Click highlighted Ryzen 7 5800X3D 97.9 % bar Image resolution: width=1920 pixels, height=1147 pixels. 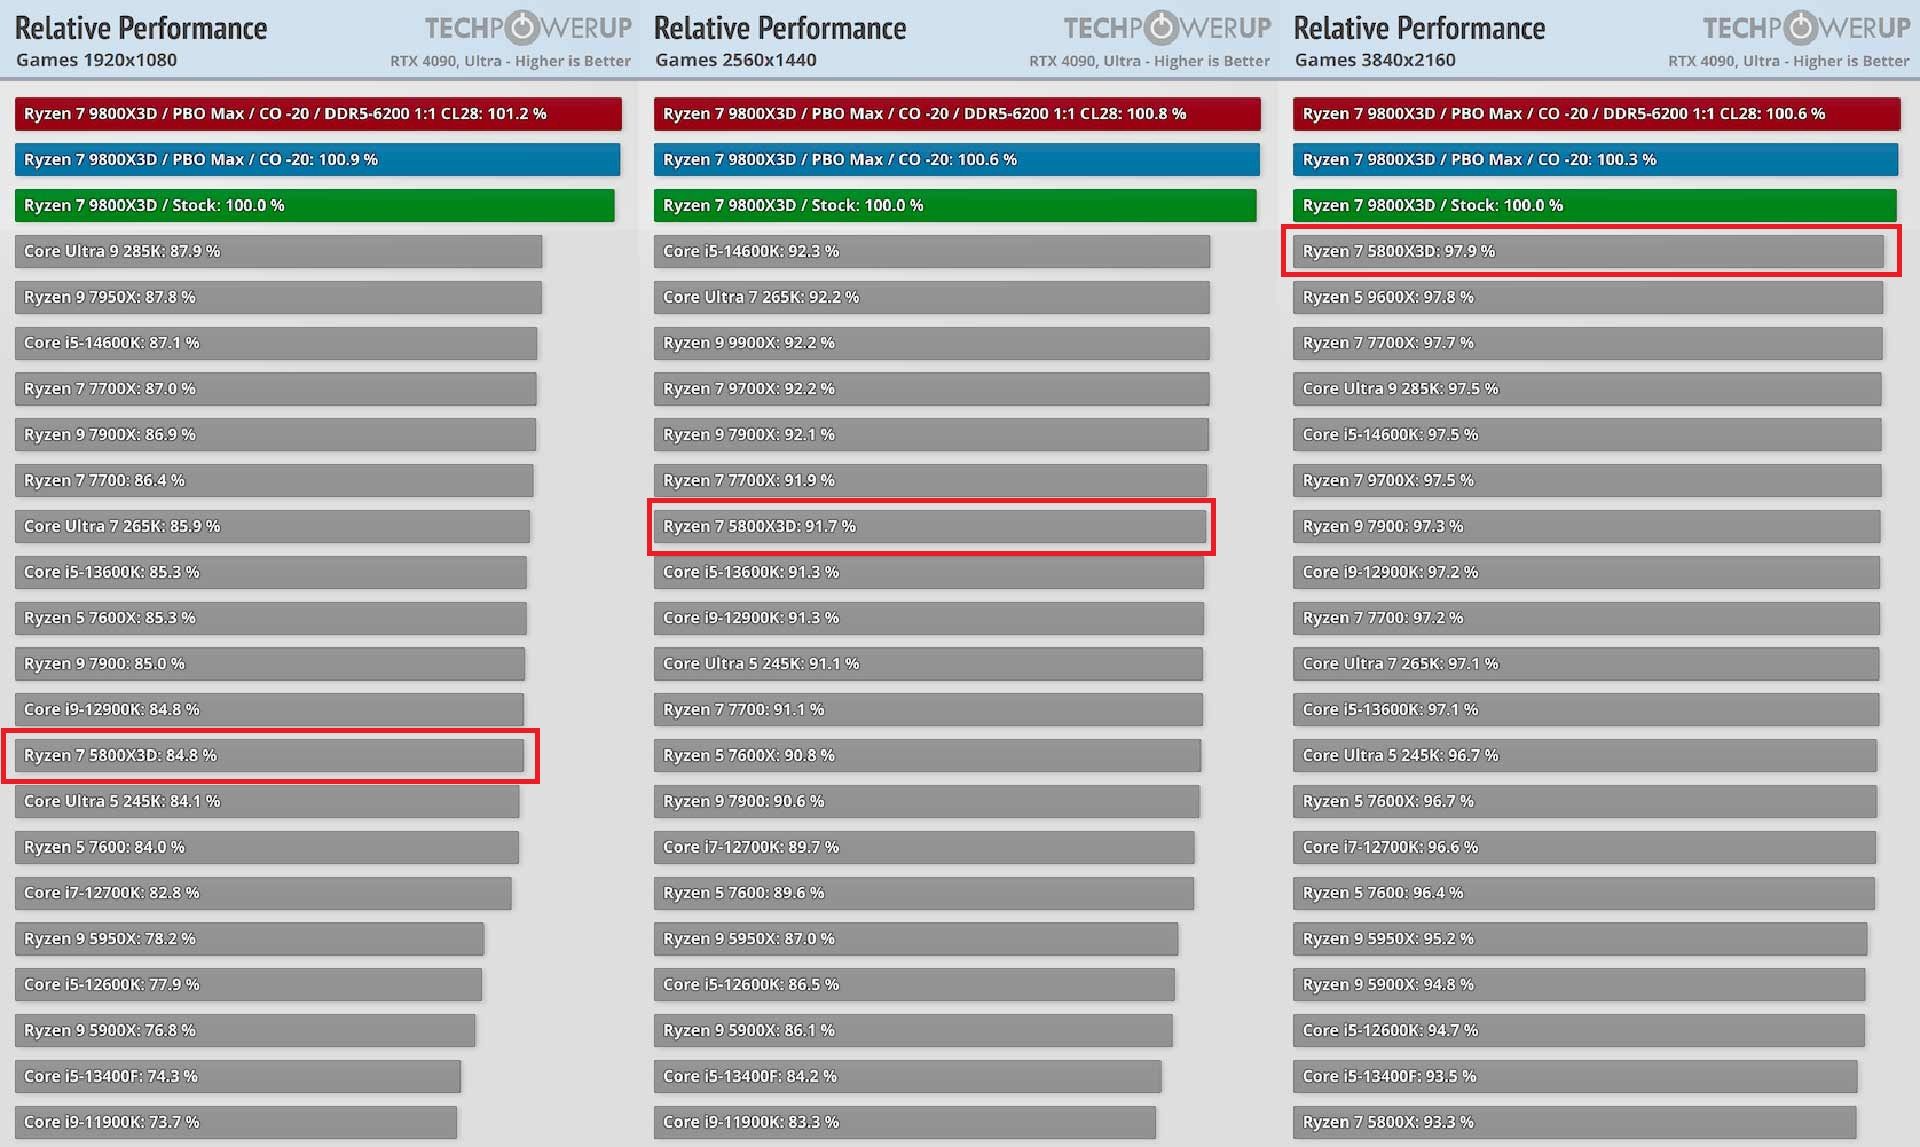pyautogui.click(x=1588, y=252)
